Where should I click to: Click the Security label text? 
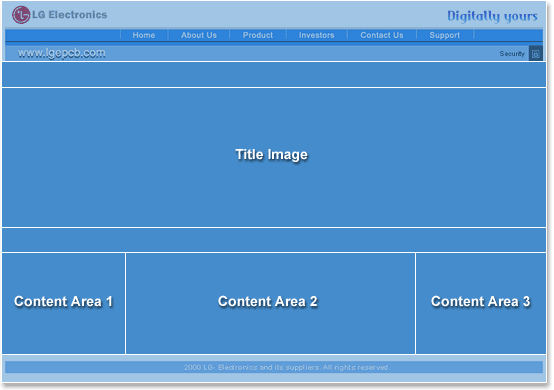pyautogui.click(x=512, y=54)
